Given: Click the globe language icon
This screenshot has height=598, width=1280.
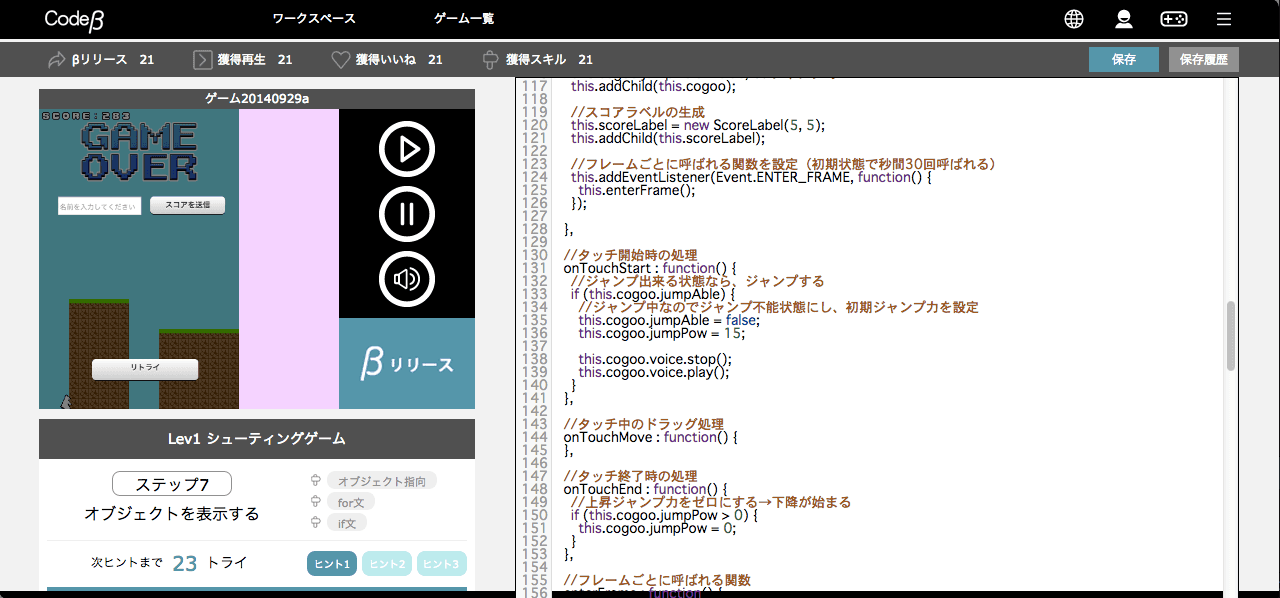Looking at the screenshot, I should tap(1074, 19).
